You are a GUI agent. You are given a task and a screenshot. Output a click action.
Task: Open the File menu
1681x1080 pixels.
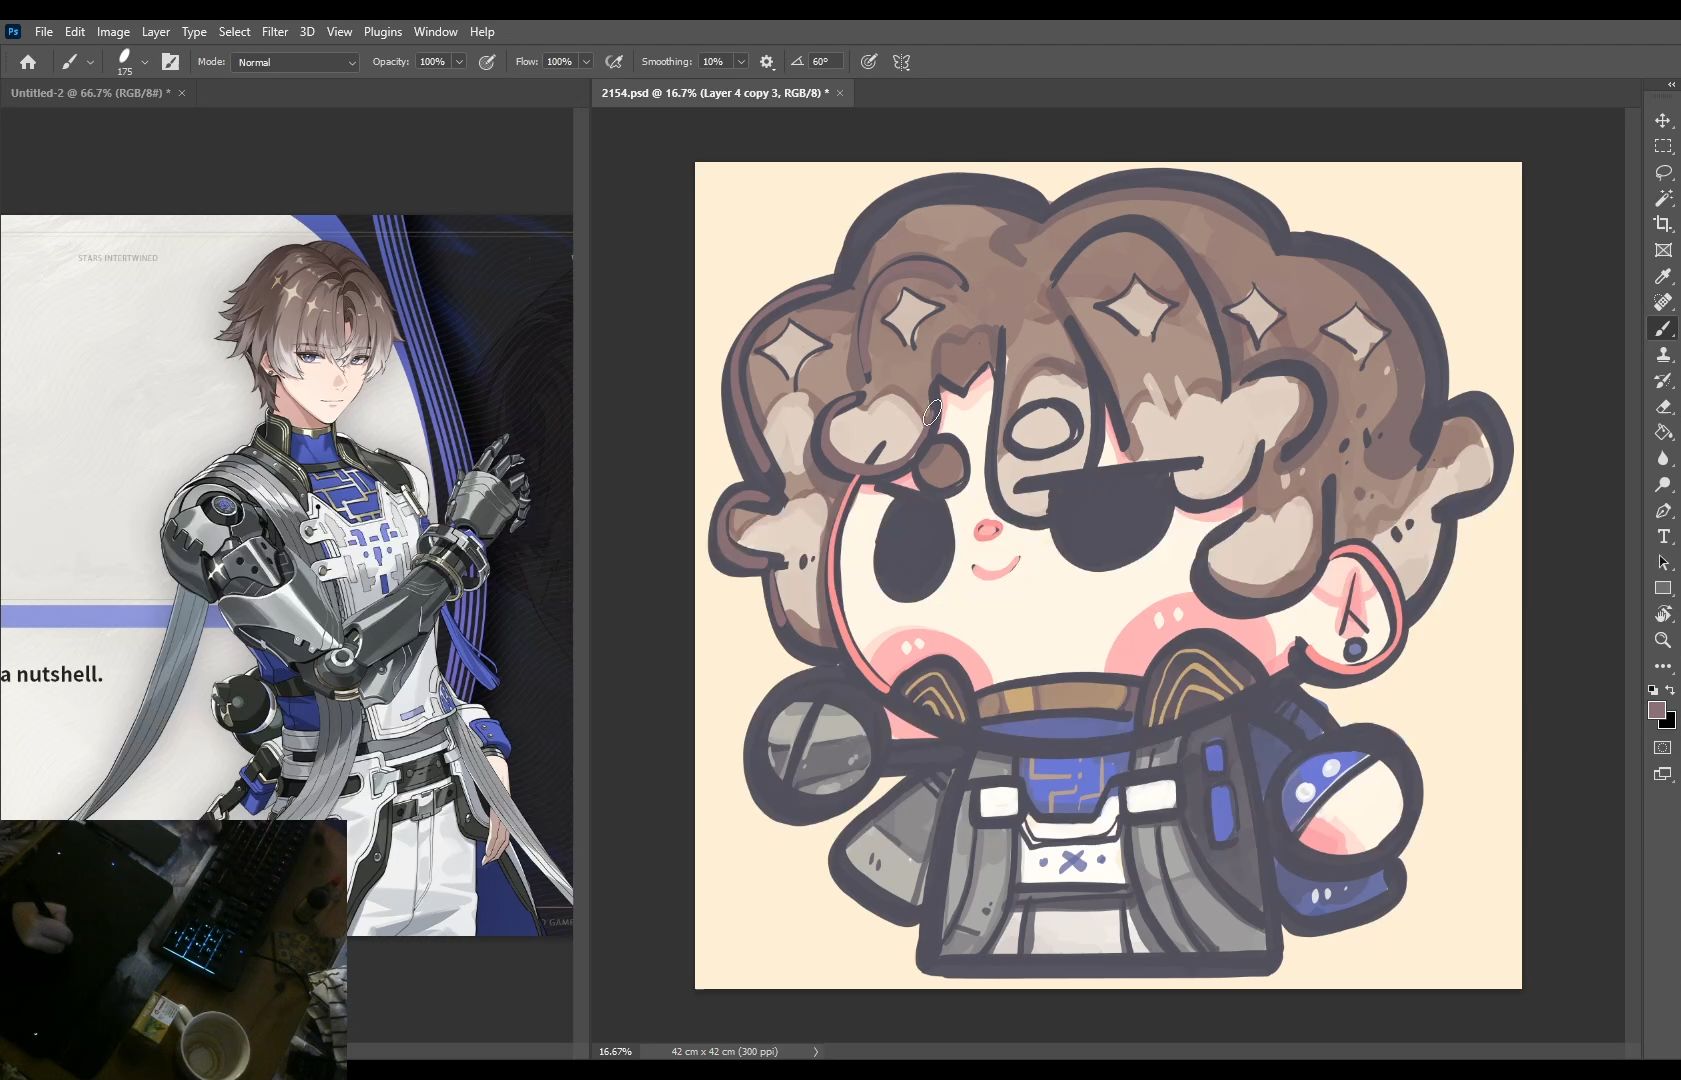point(44,32)
